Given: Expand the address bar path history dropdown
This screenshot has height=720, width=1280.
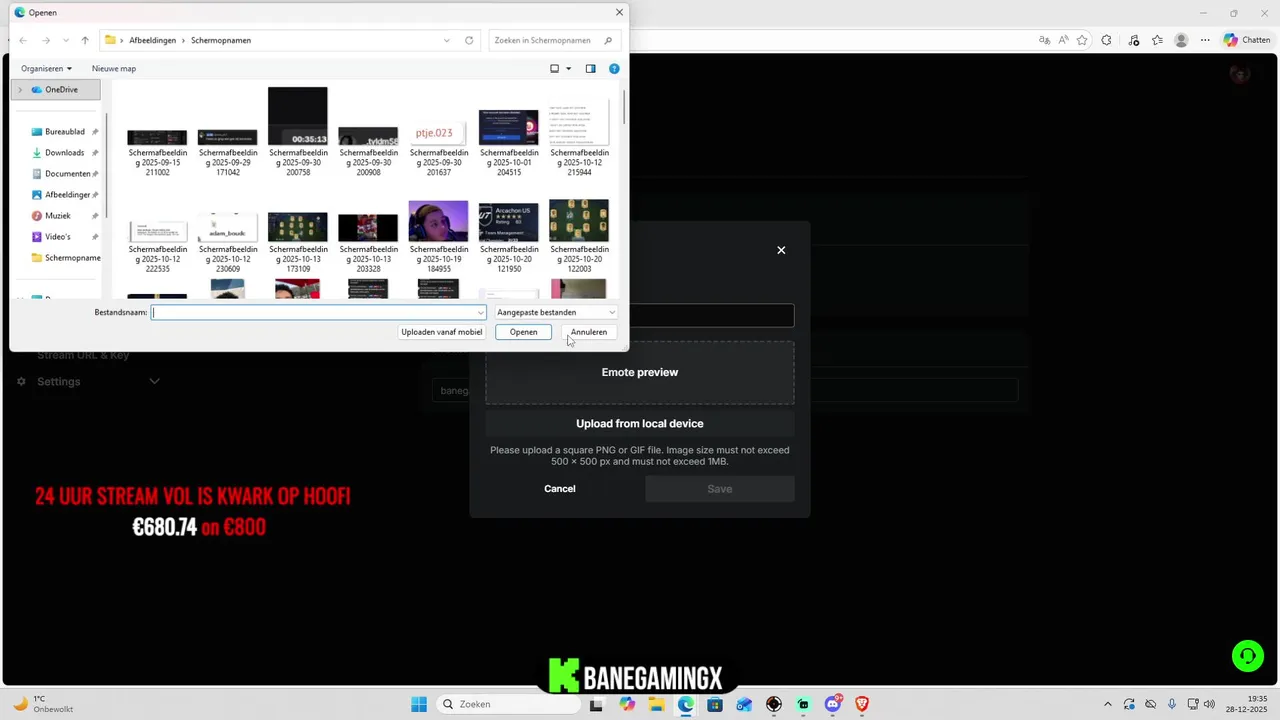Looking at the screenshot, I should pos(447,40).
